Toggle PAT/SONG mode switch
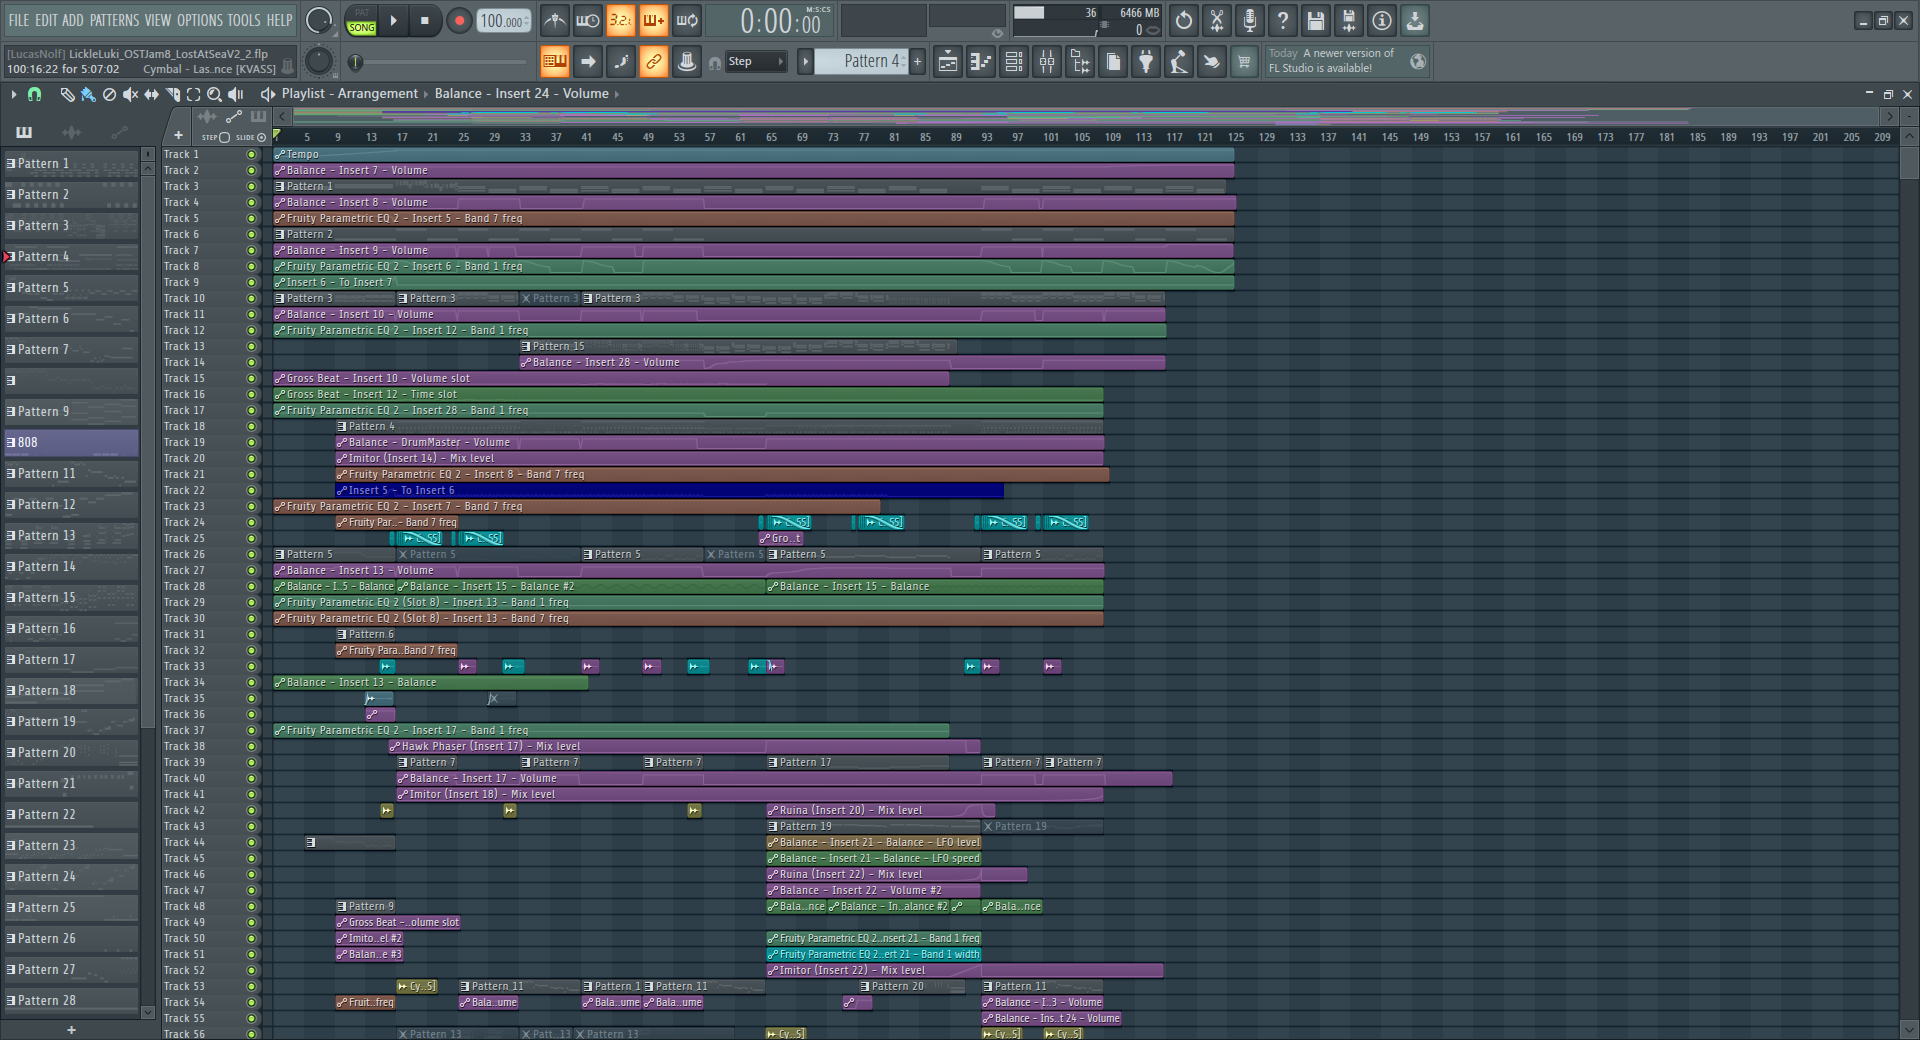 pos(361,21)
